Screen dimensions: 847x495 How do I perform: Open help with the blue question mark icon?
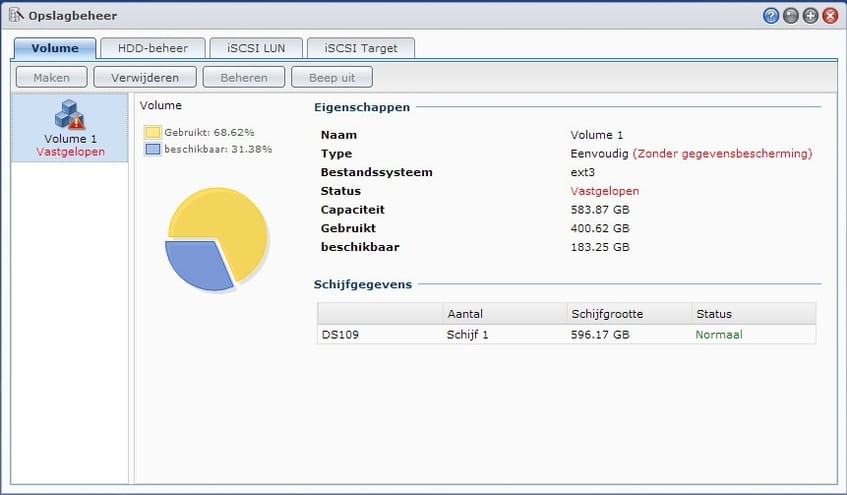[x=771, y=16]
